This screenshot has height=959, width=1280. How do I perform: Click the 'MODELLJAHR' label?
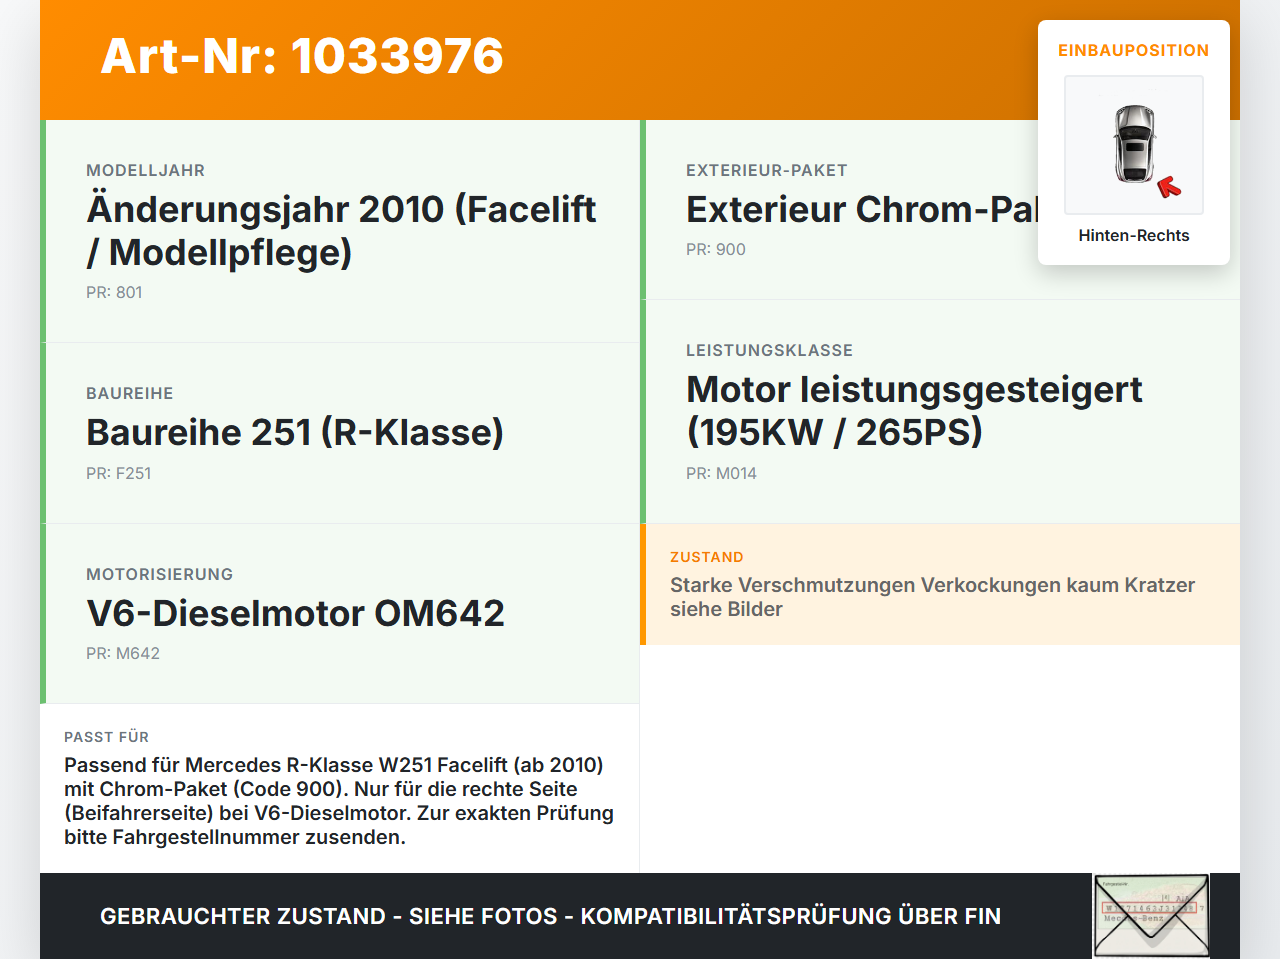tap(146, 171)
